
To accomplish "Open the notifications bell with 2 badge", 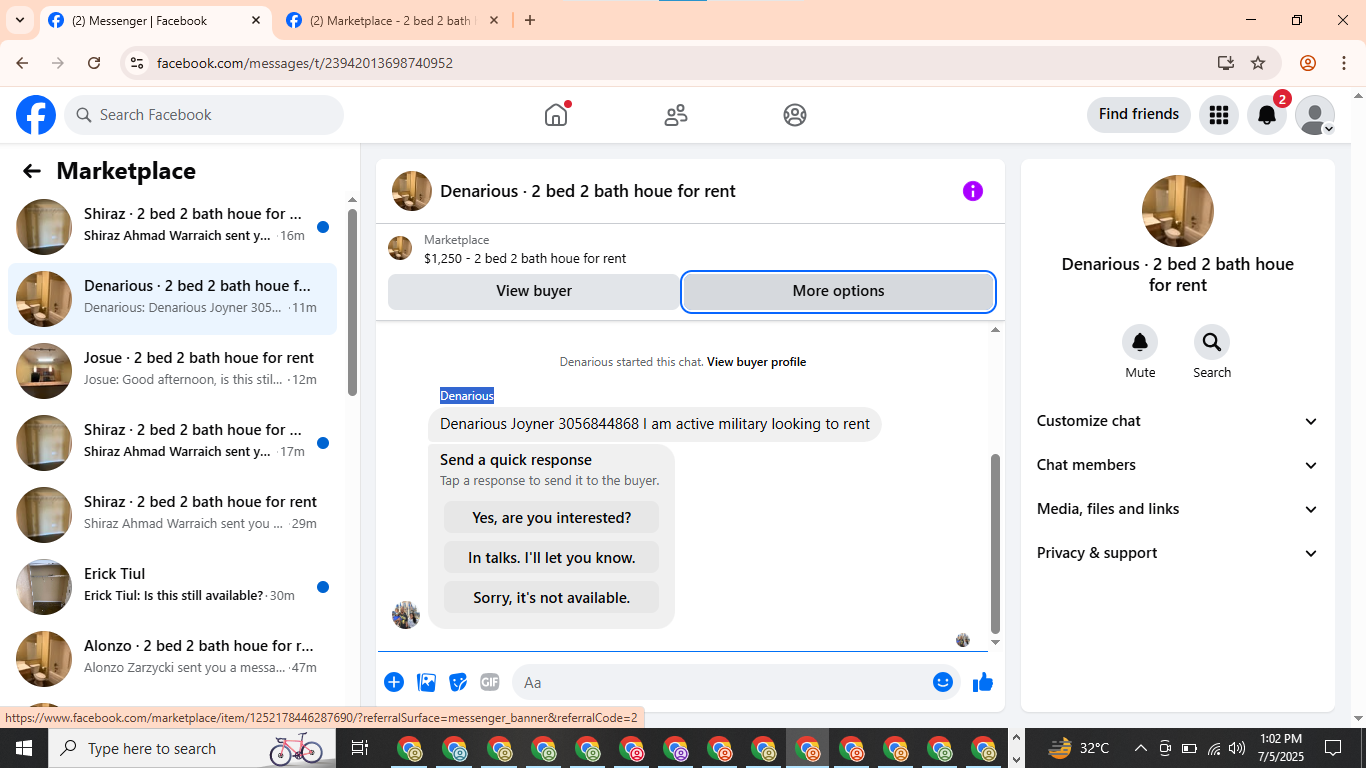I will (x=1267, y=115).
